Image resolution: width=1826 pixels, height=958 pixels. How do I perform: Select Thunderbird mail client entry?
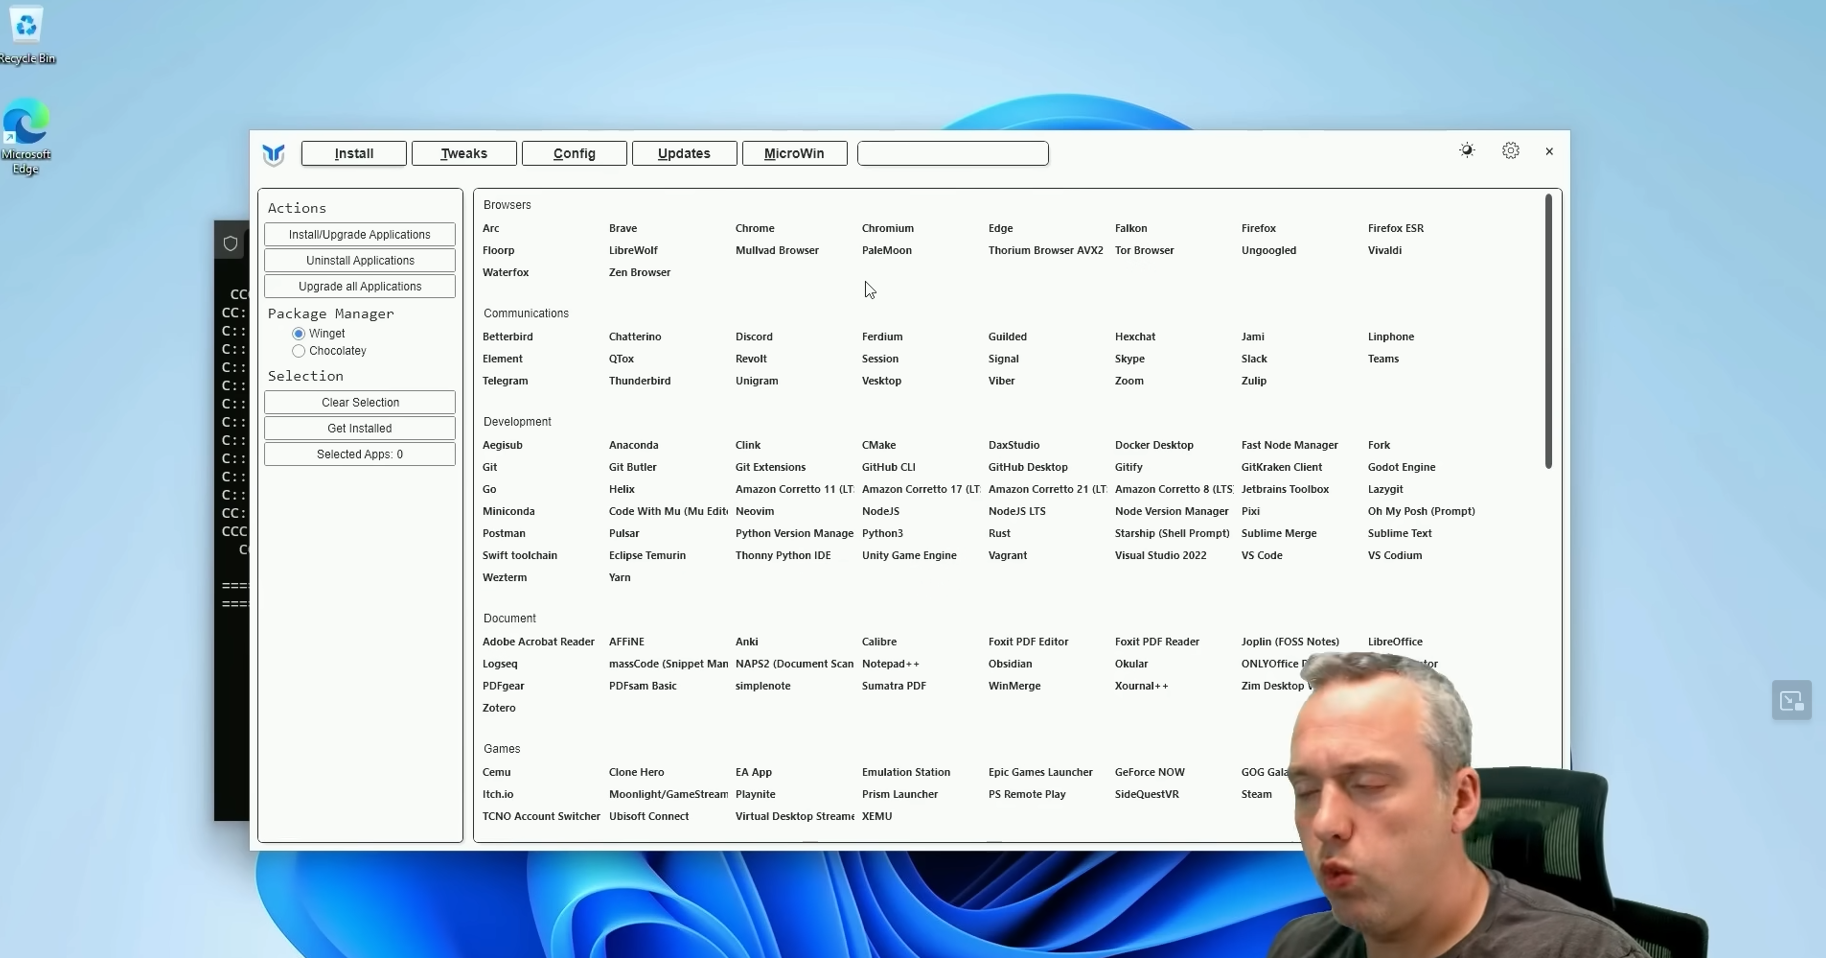tap(639, 381)
